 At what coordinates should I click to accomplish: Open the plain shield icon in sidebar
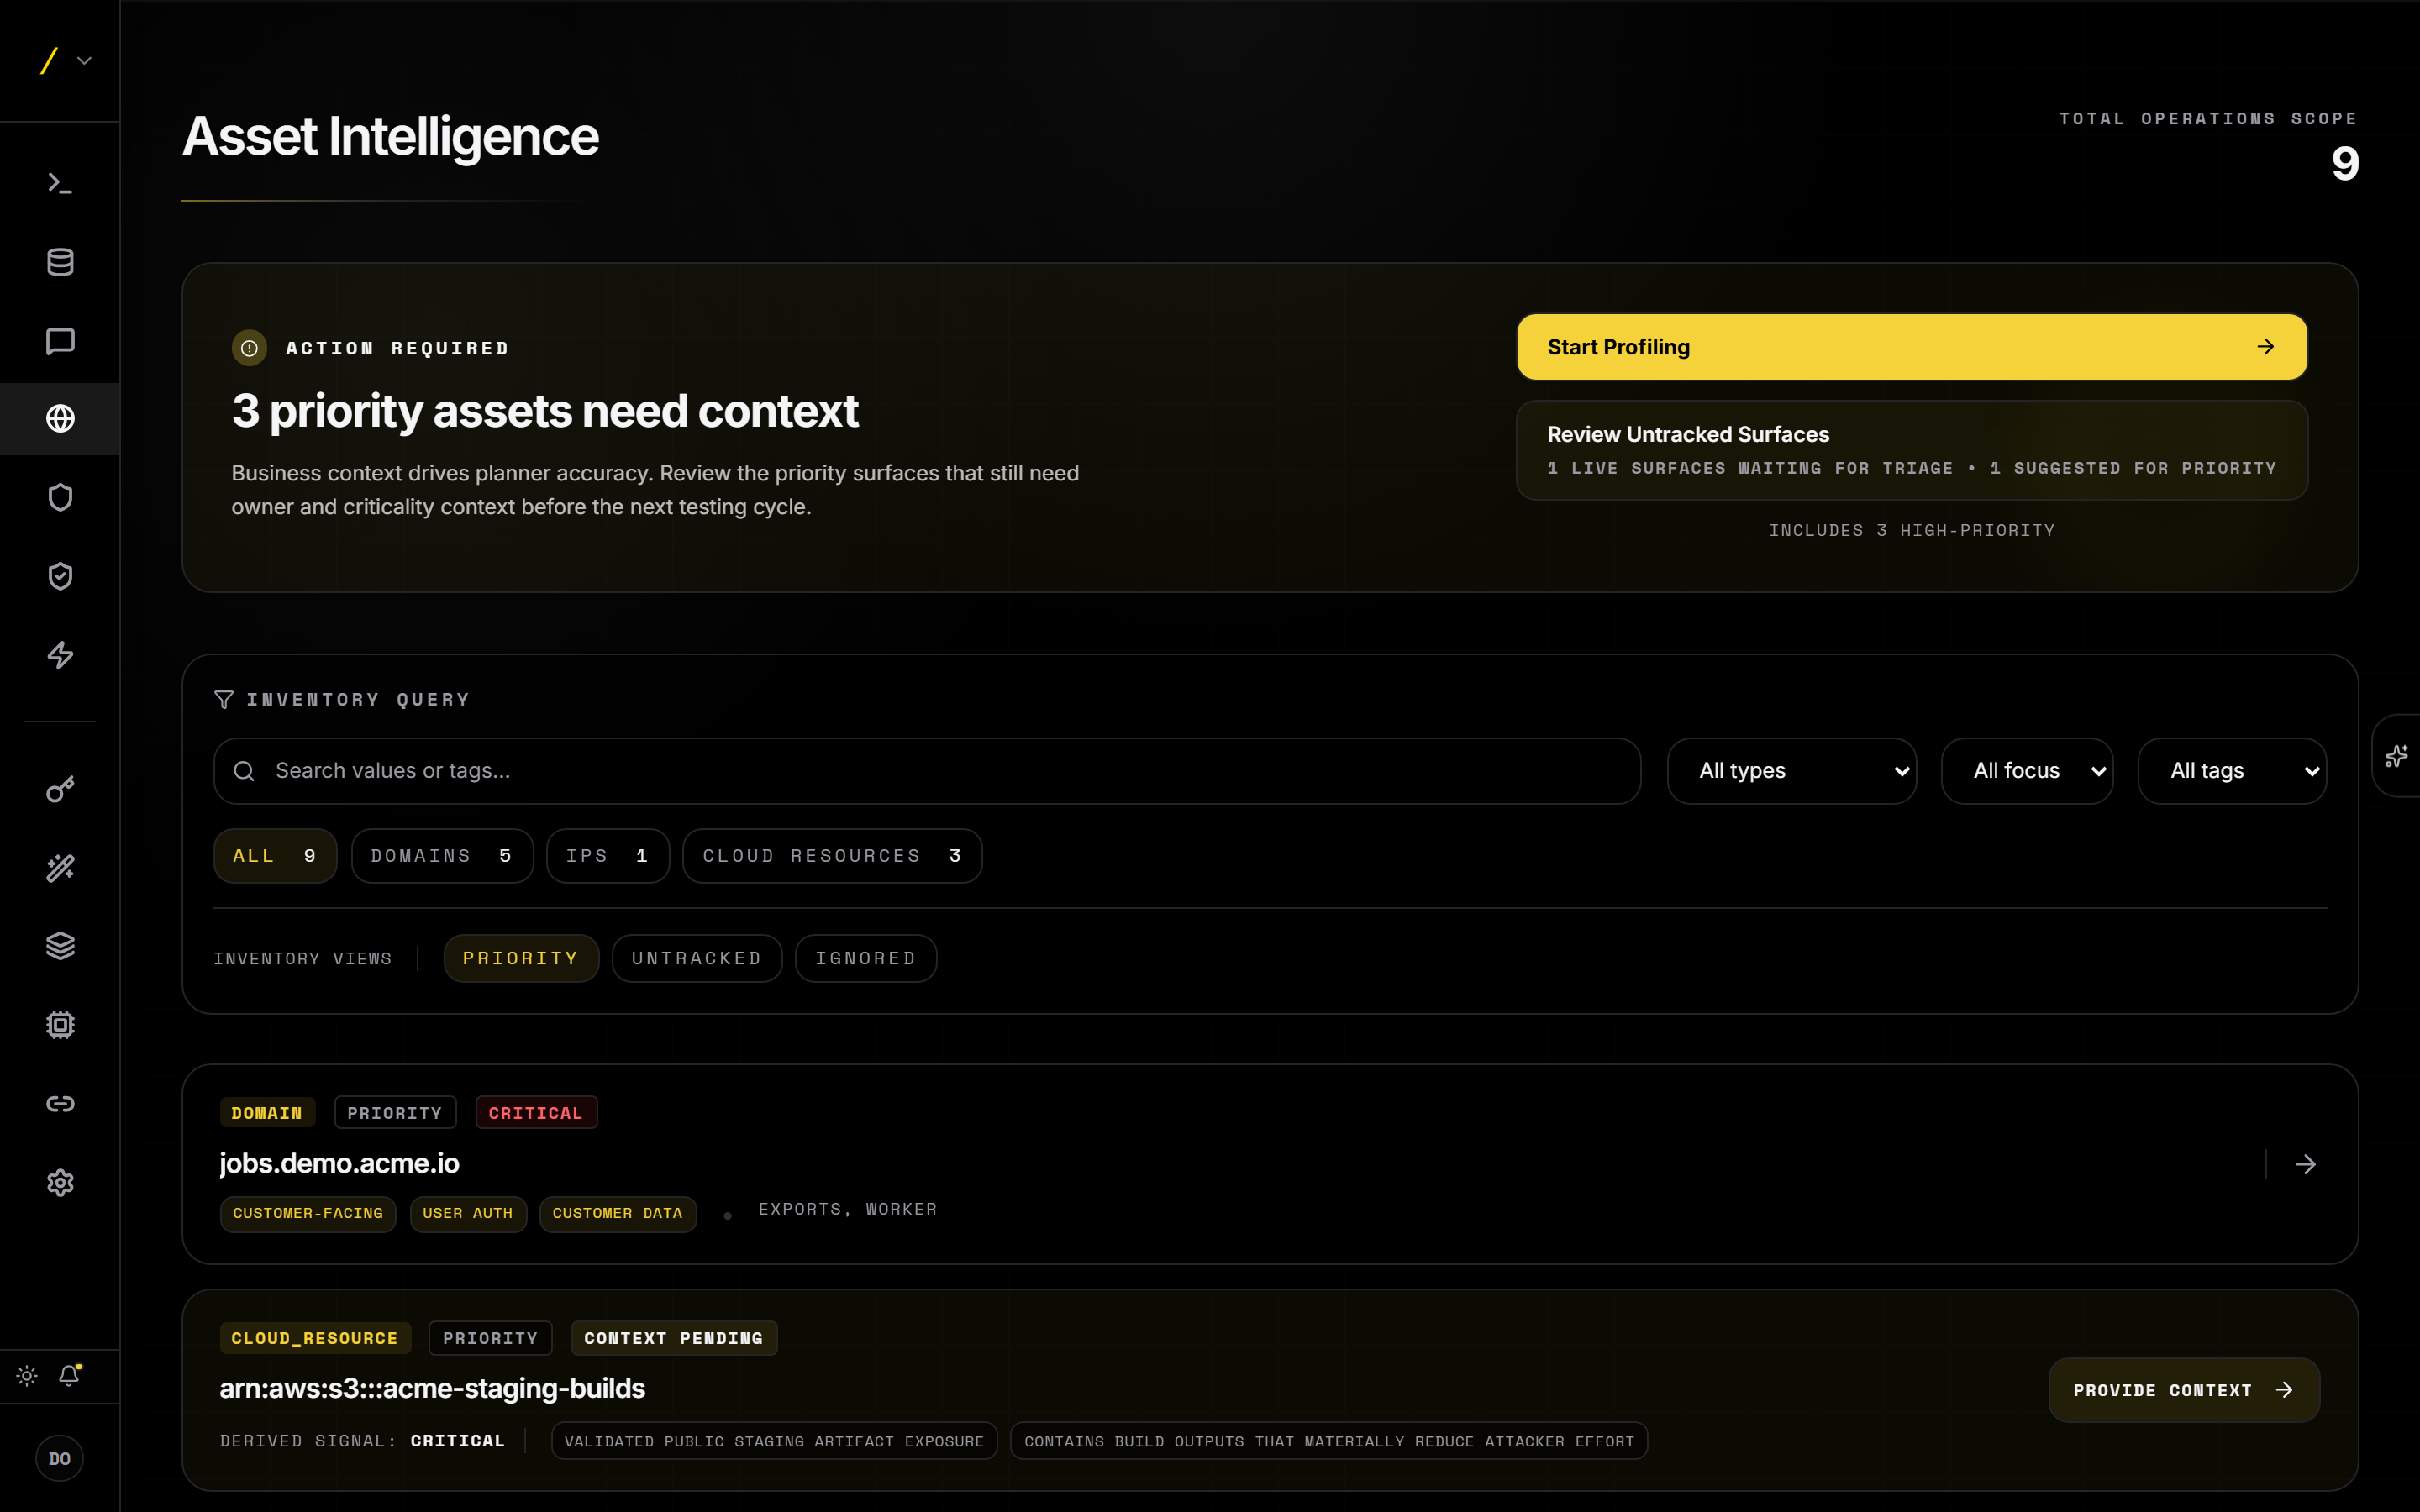[60, 497]
